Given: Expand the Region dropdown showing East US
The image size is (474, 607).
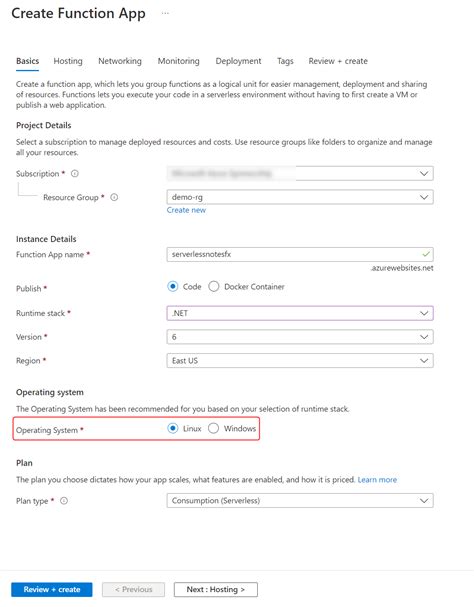Looking at the screenshot, I should coord(300,361).
